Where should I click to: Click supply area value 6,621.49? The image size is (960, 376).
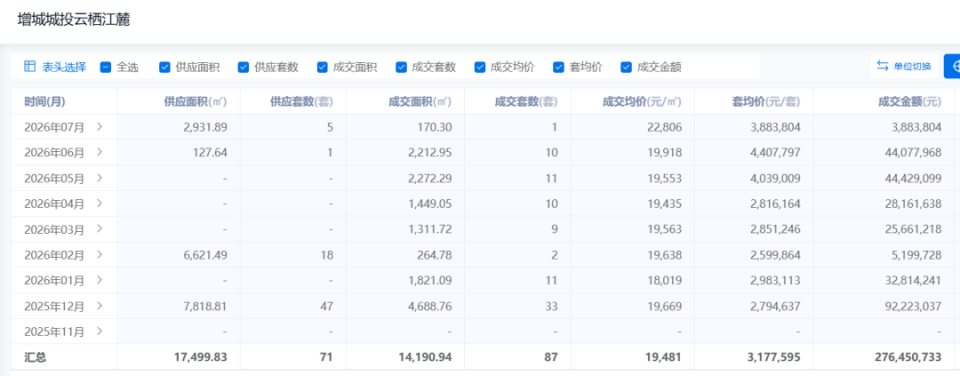[205, 255]
